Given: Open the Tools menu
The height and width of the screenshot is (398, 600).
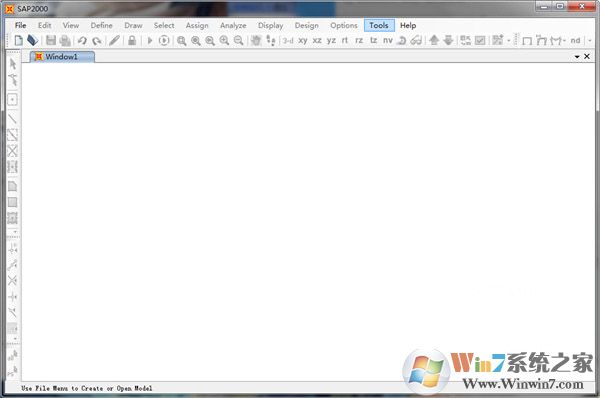Looking at the screenshot, I should (379, 25).
